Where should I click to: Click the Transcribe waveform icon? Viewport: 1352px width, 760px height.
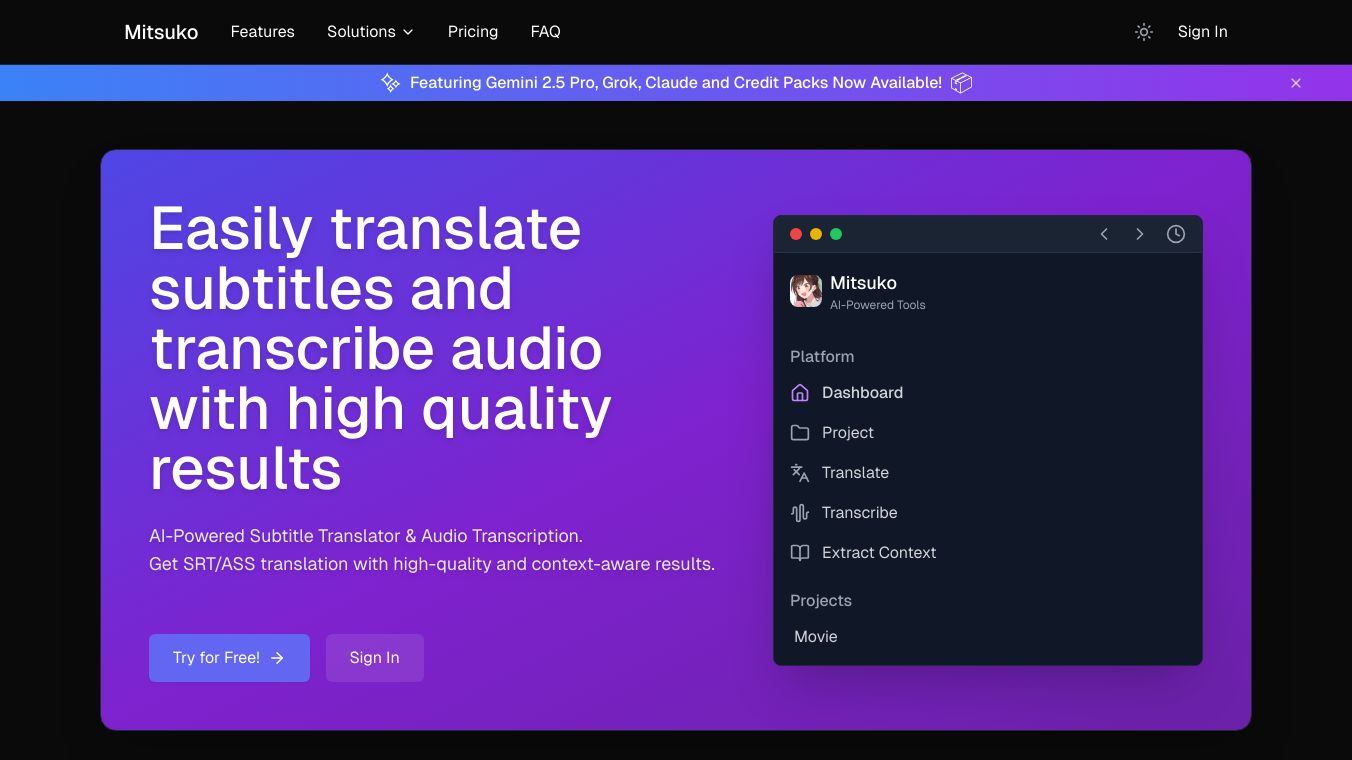pyautogui.click(x=800, y=513)
